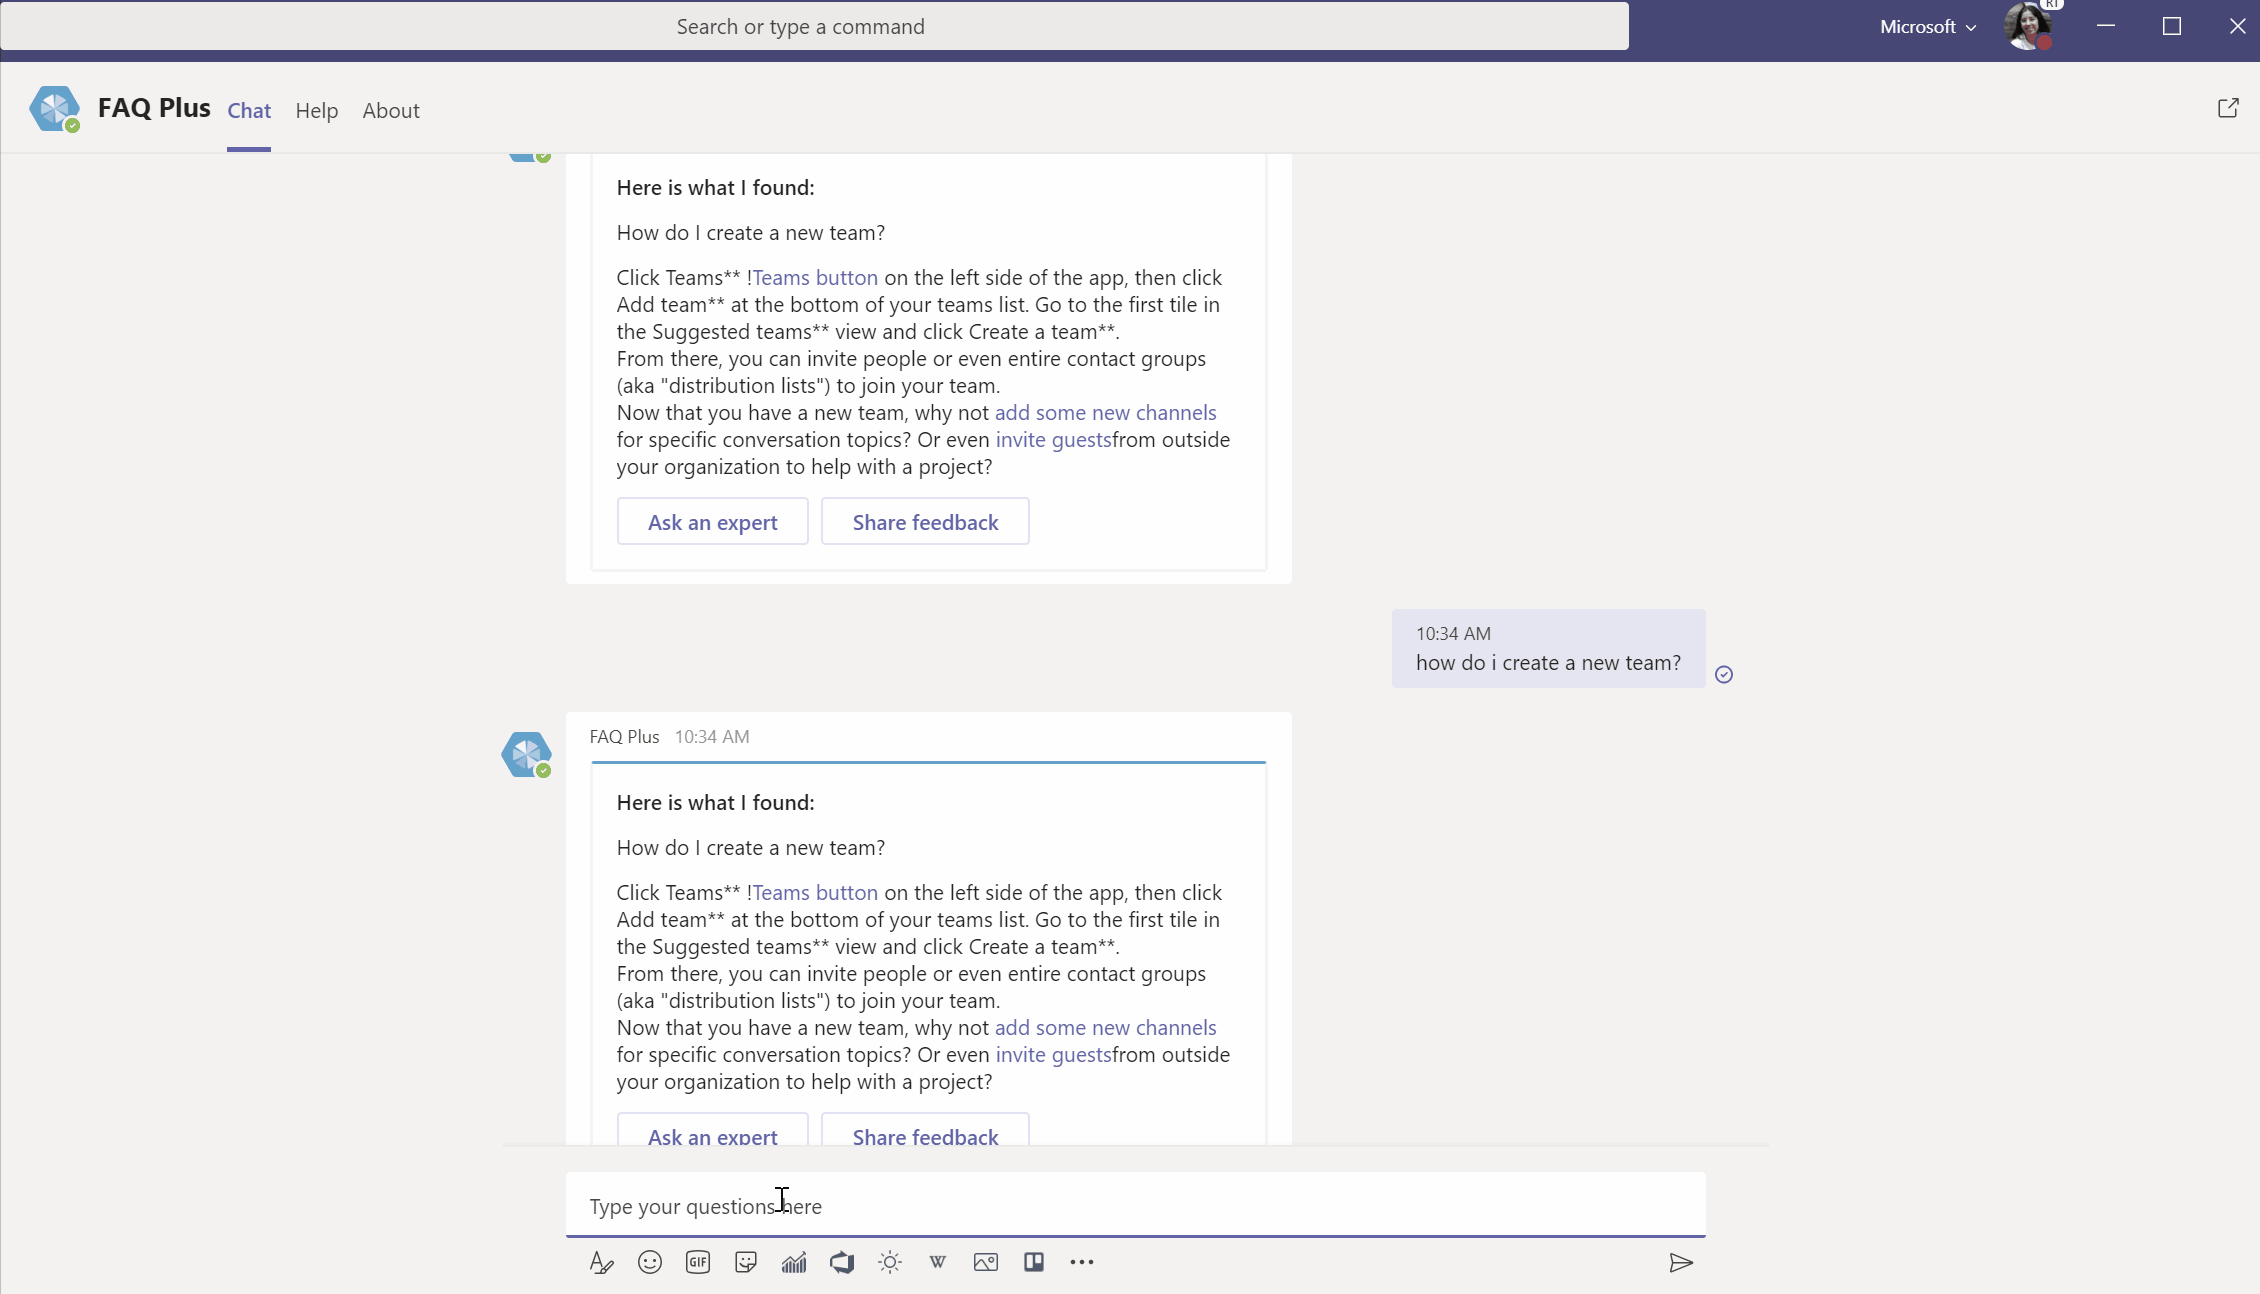The height and width of the screenshot is (1294, 2260).
Task: Expand the more options ellipsis toolbar
Action: click(1082, 1261)
